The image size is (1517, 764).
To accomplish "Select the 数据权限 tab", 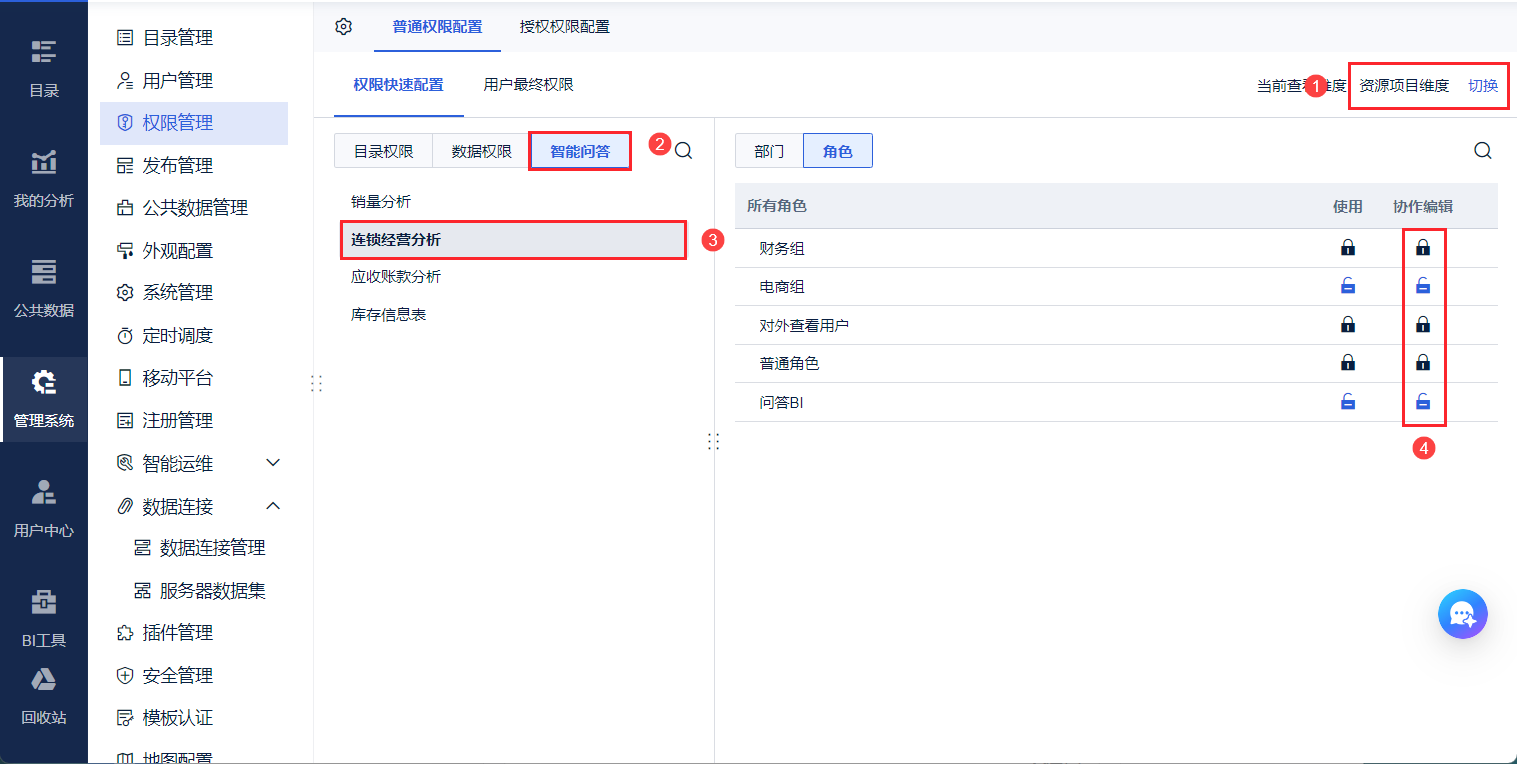I will (481, 151).
